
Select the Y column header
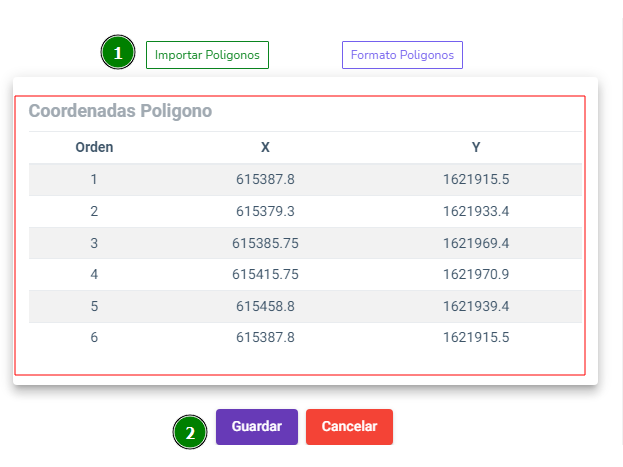[476, 147]
